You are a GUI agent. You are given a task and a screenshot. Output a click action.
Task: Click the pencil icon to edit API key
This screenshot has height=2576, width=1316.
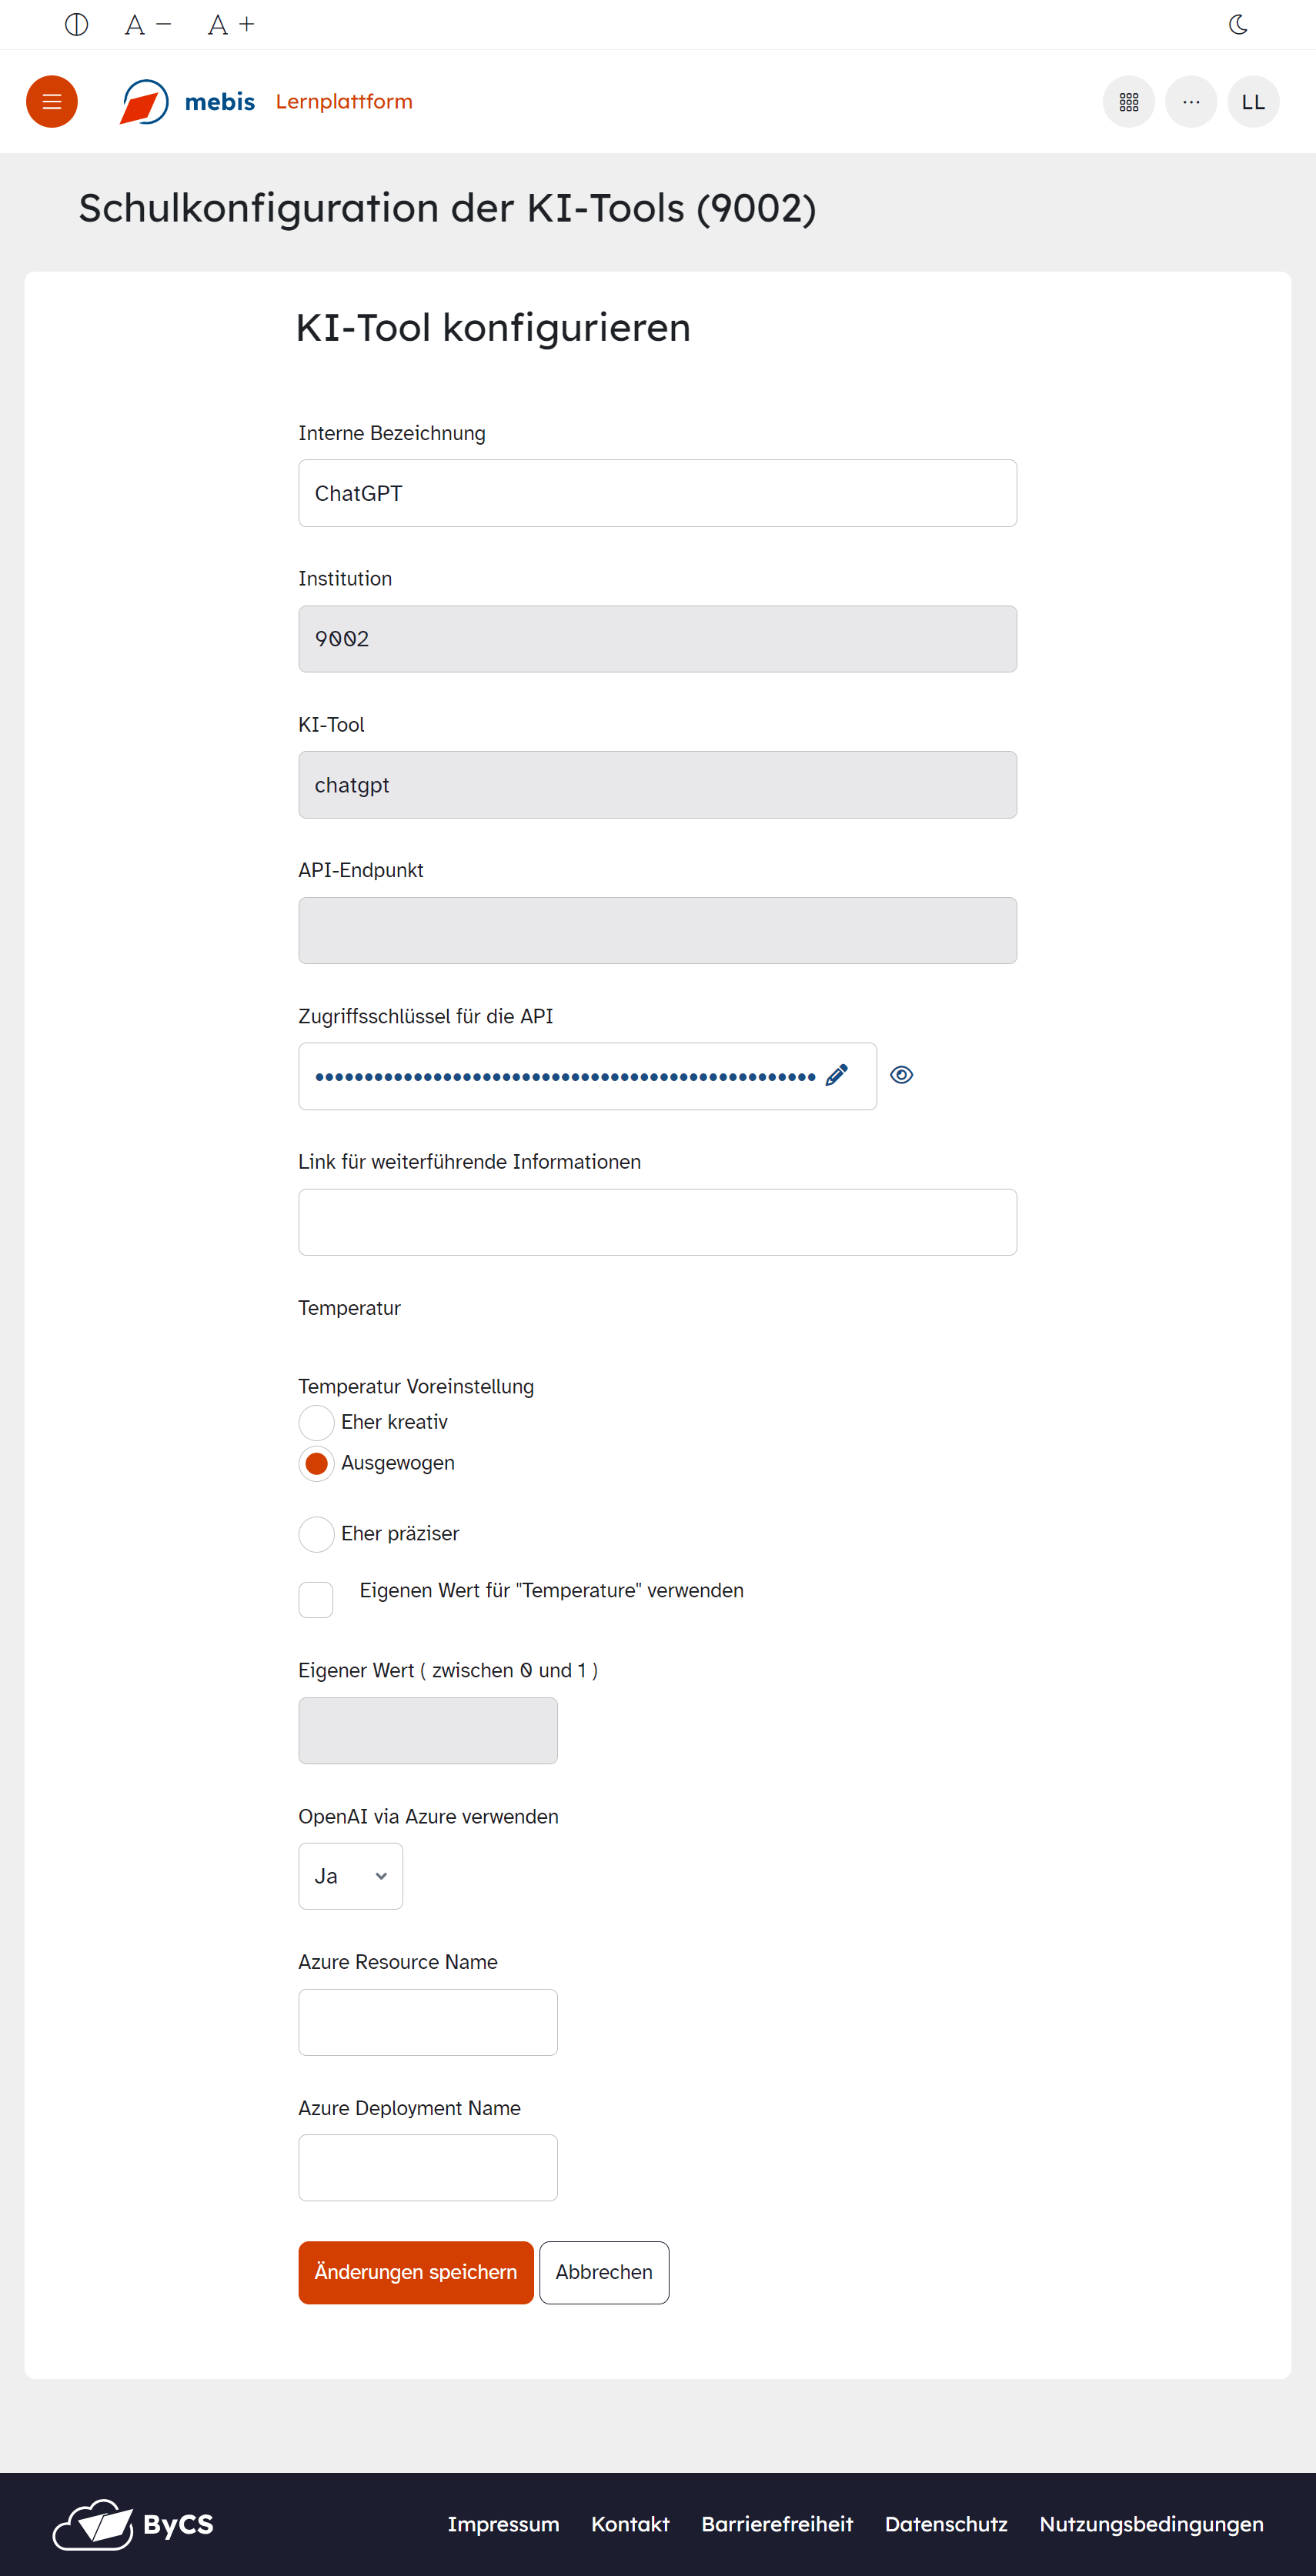(836, 1075)
